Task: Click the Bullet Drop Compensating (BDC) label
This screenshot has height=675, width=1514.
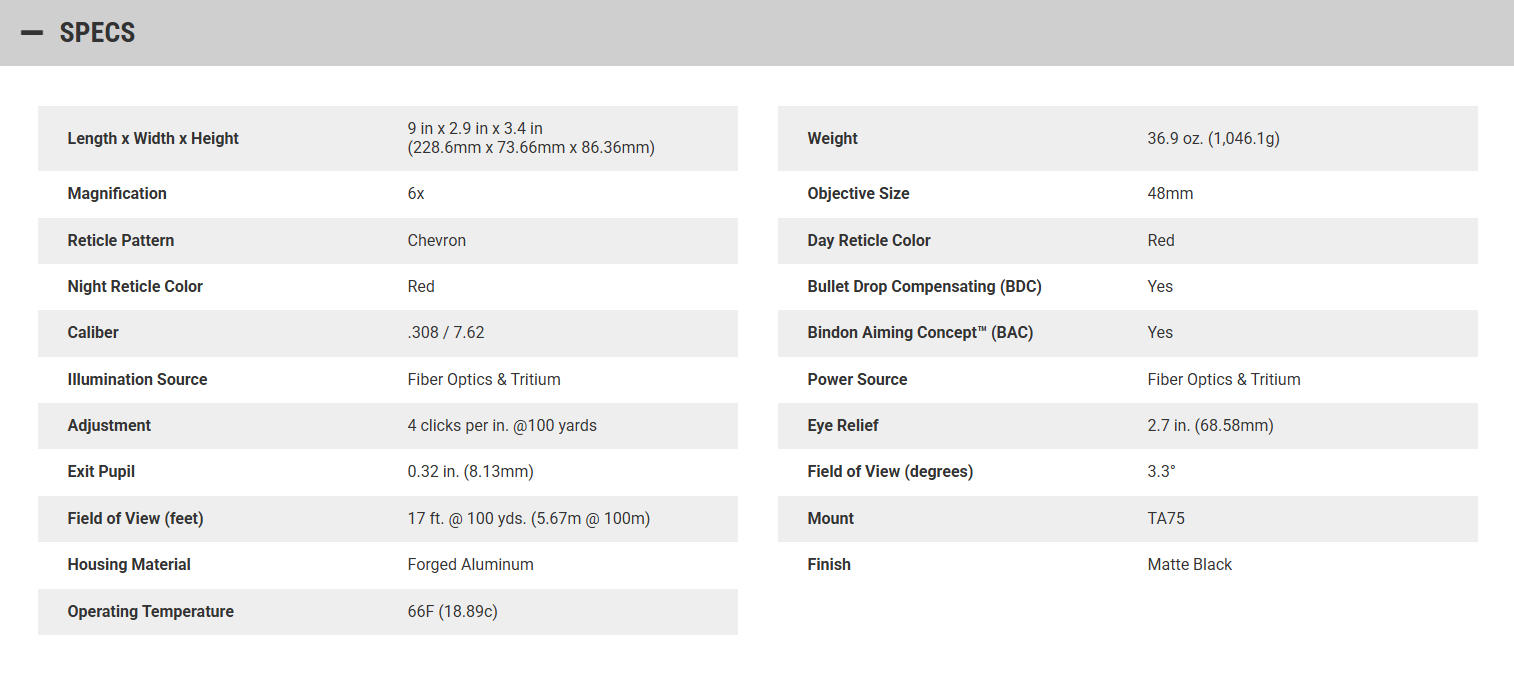Action: [924, 287]
